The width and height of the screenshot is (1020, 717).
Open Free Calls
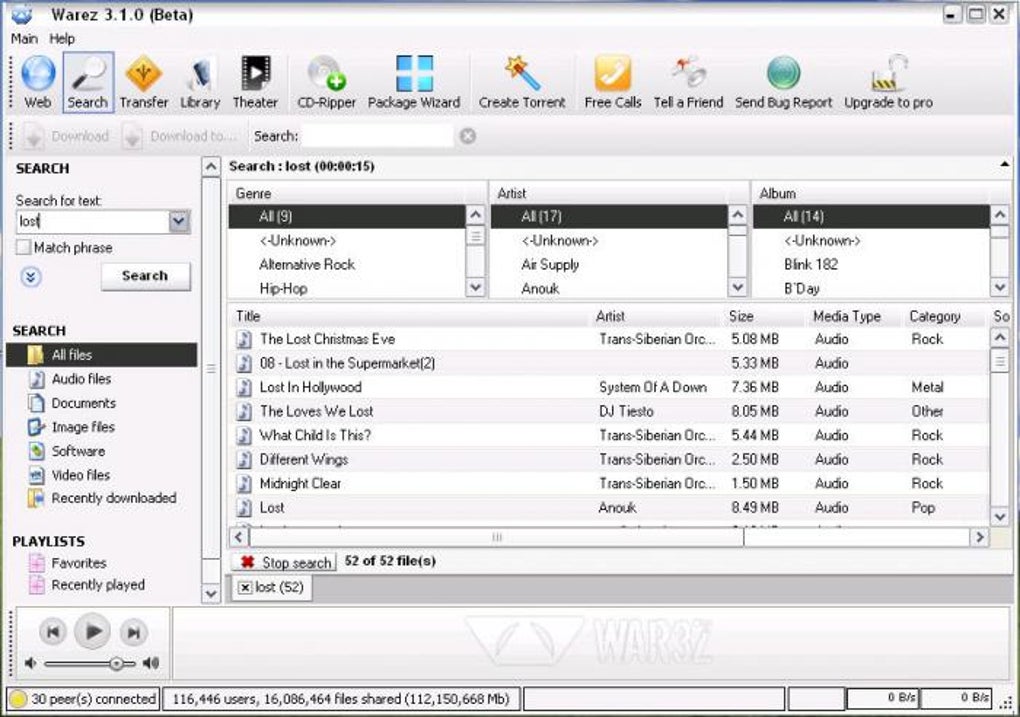coord(613,82)
